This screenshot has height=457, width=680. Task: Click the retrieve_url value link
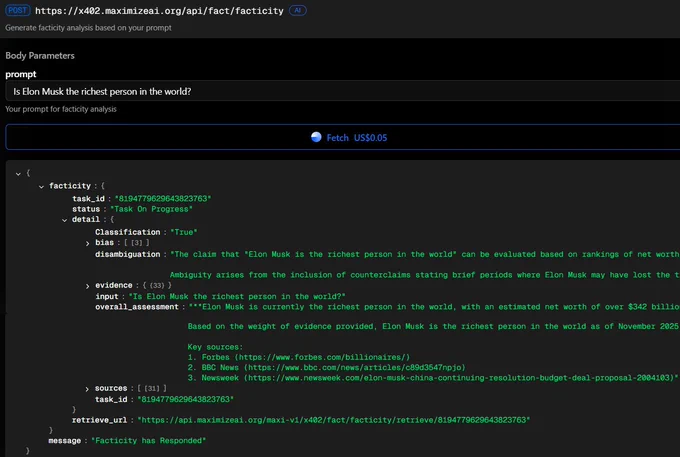coord(333,420)
